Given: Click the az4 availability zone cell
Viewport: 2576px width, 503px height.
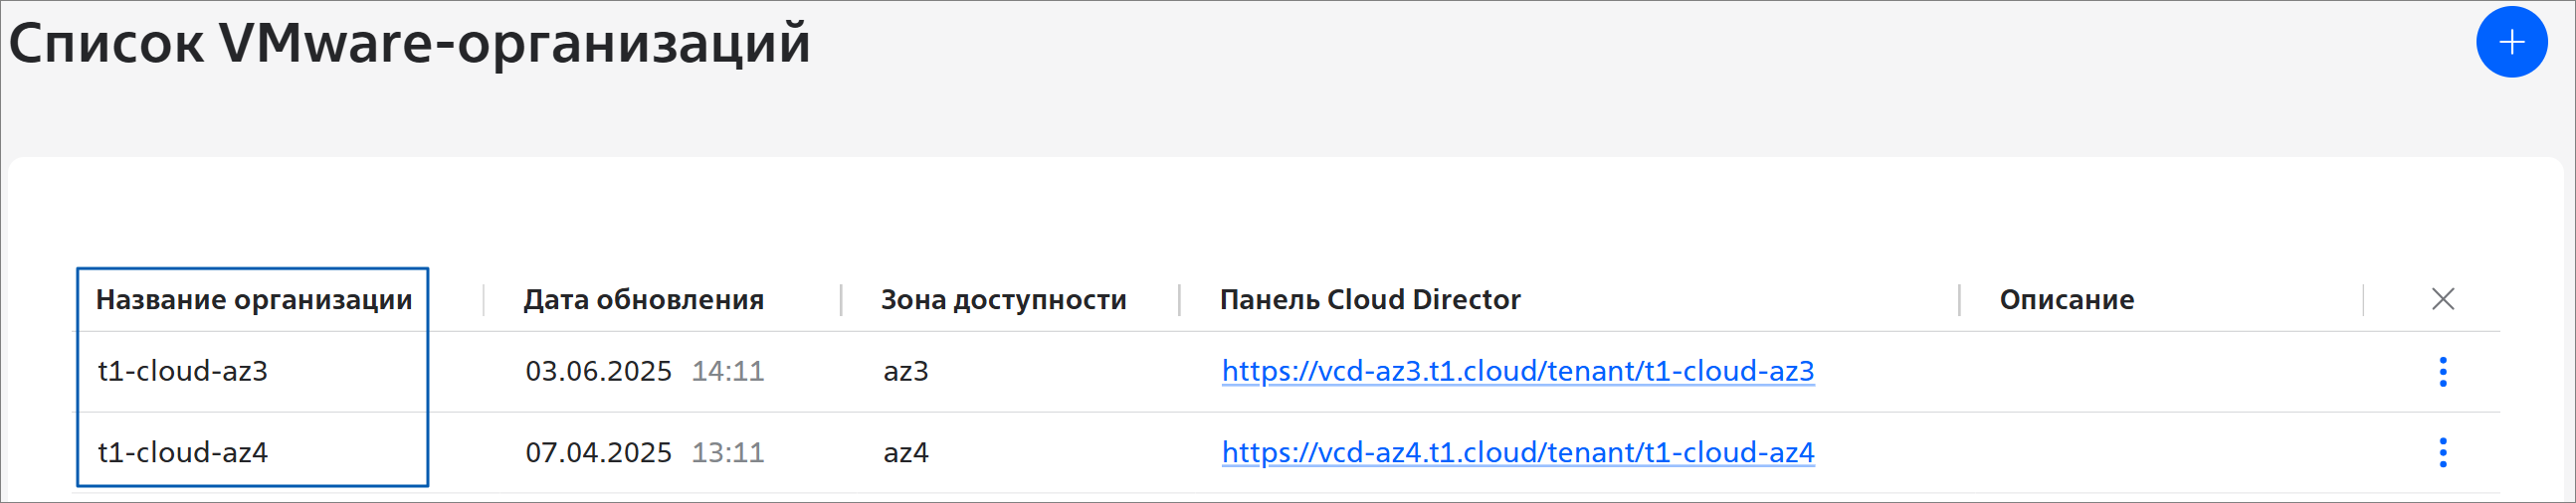Looking at the screenshot, I should pyautogui.click(x=905, y=452).
